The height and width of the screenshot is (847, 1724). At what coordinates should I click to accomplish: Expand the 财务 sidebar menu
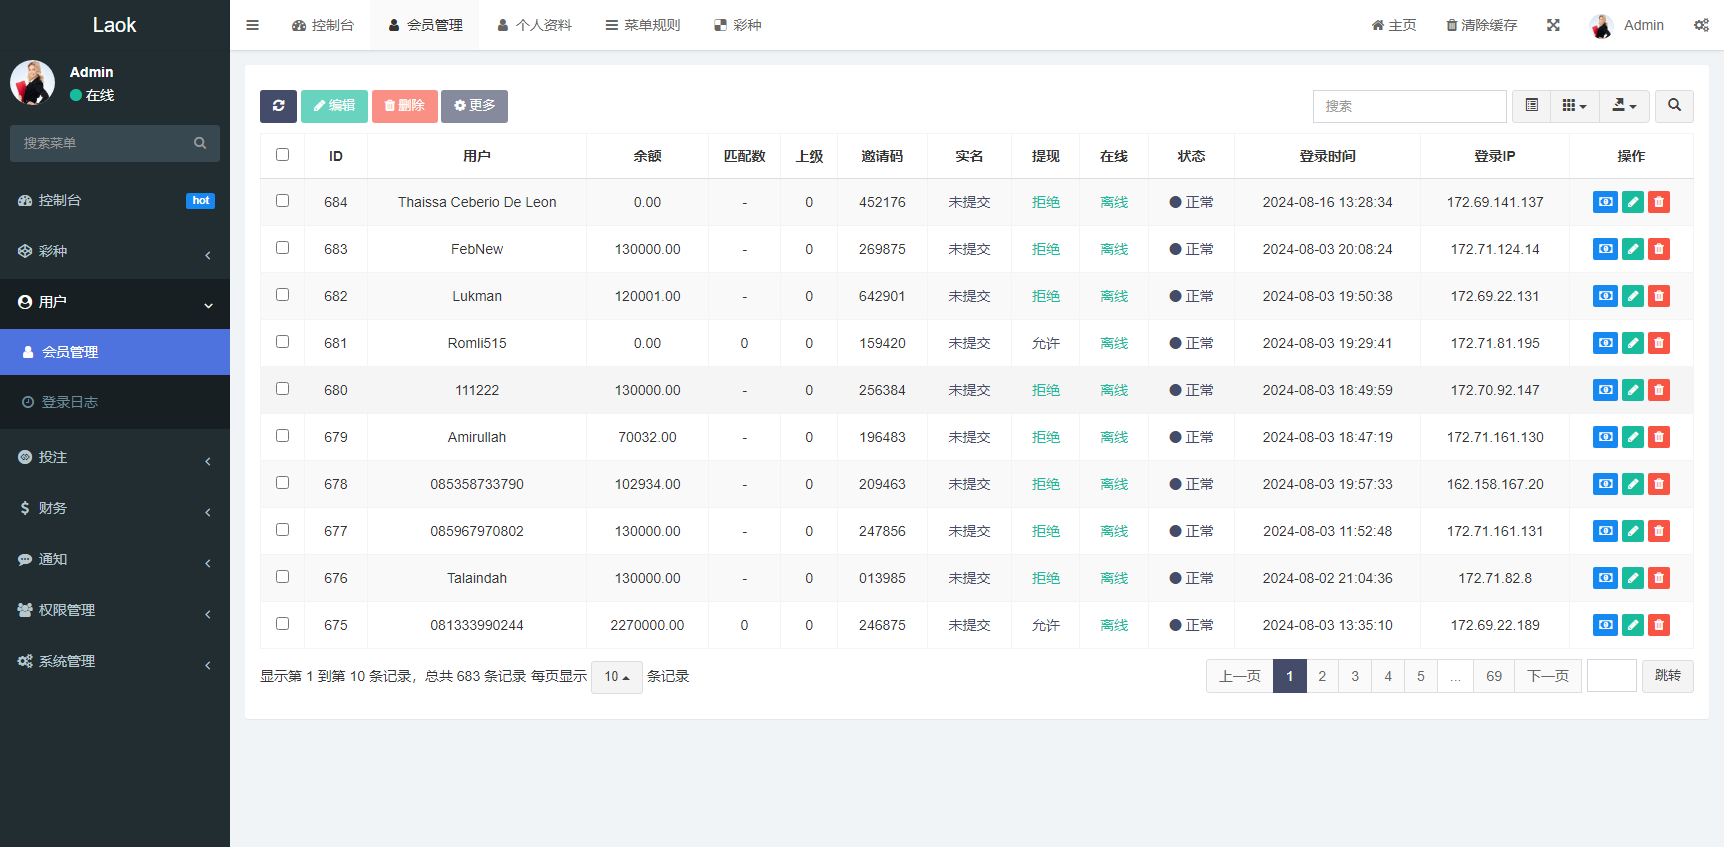coord(114,508)
